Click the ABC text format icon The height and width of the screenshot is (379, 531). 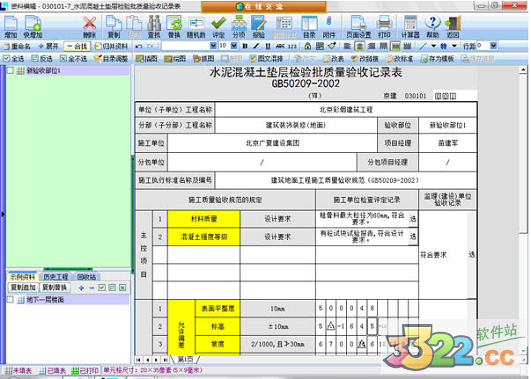click(x=280, y=46)
